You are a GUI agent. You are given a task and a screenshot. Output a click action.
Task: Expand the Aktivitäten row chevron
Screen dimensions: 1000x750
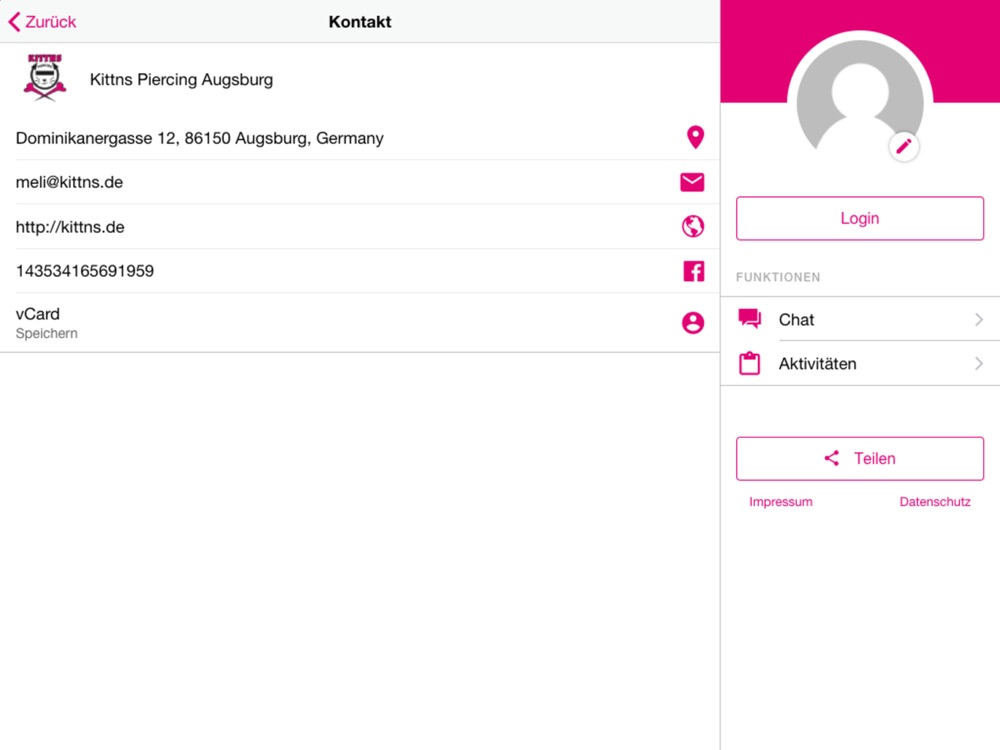pos(979,364)
